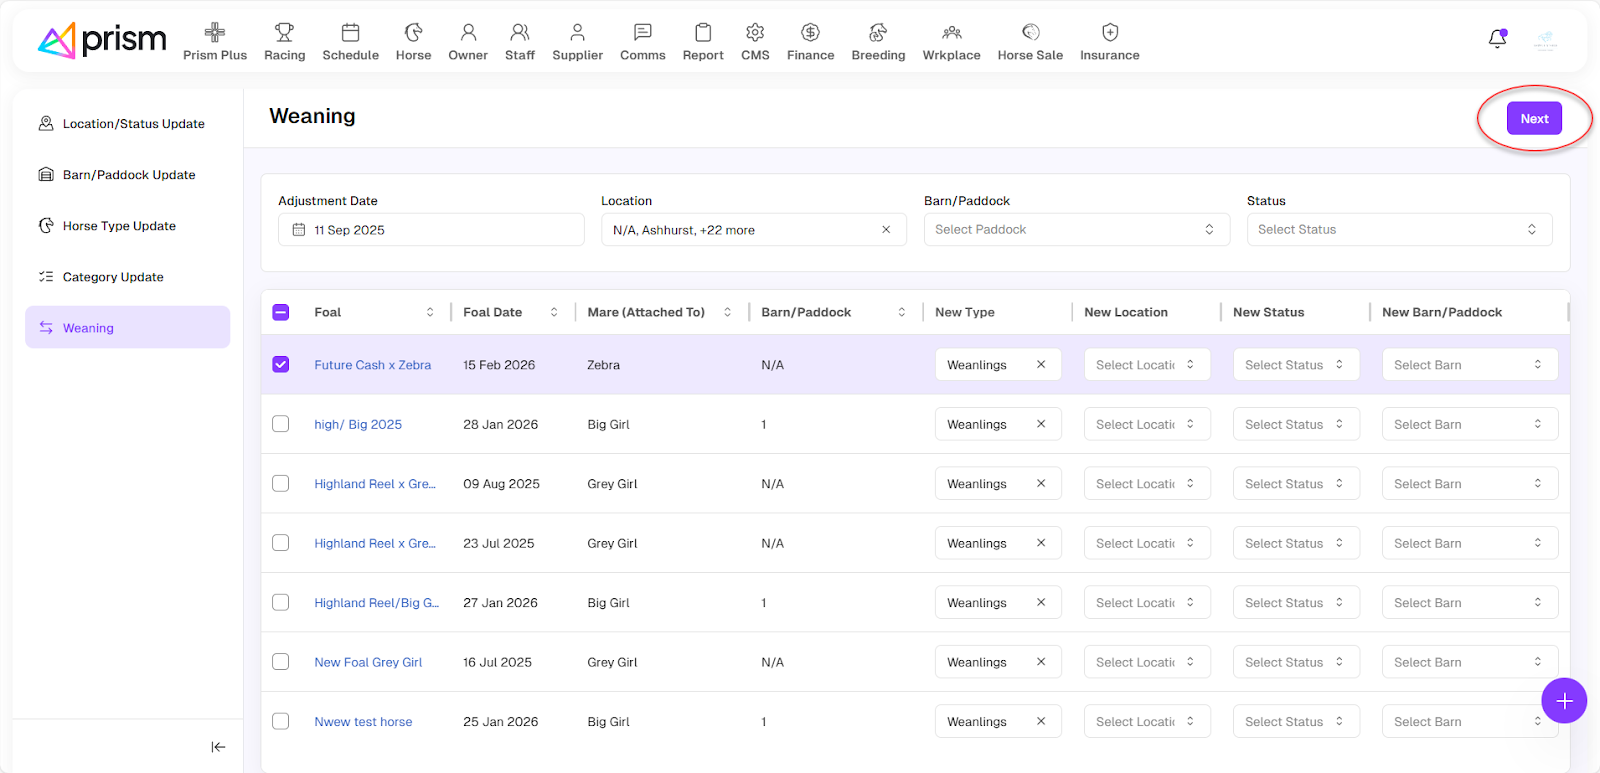Click the purple plus floating button
This screenshot has width=1600, height=773.
coord(1564,701)
